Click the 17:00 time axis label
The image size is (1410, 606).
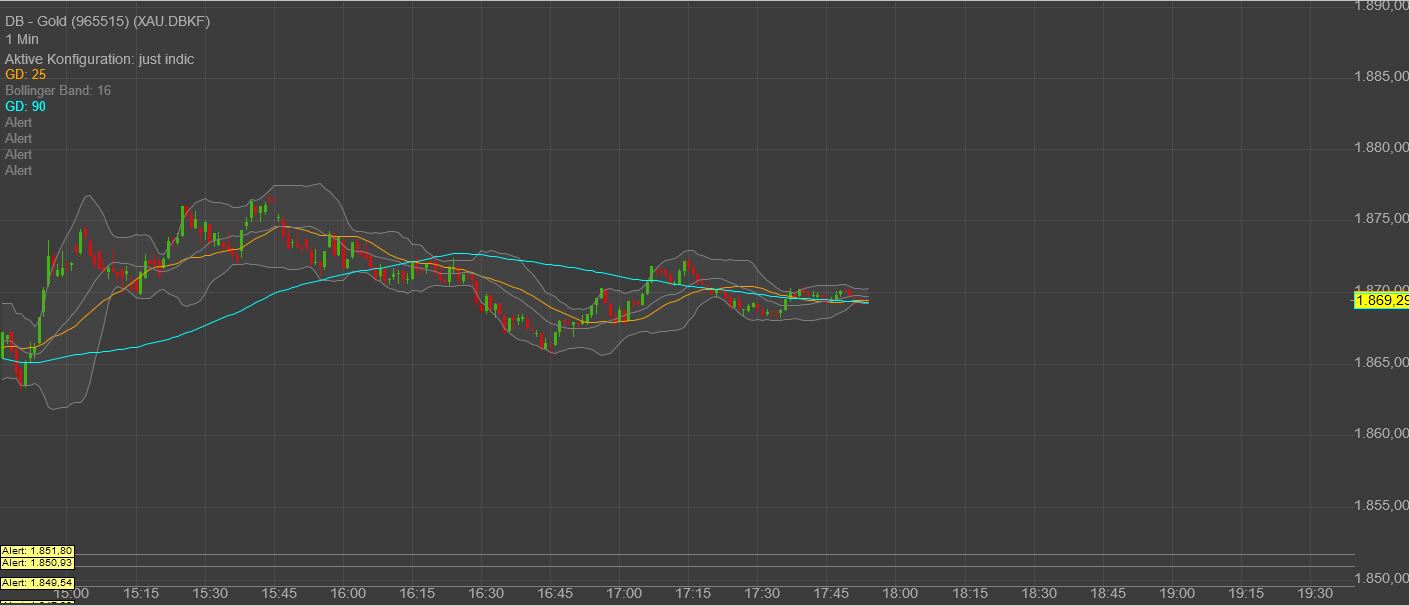624,594
